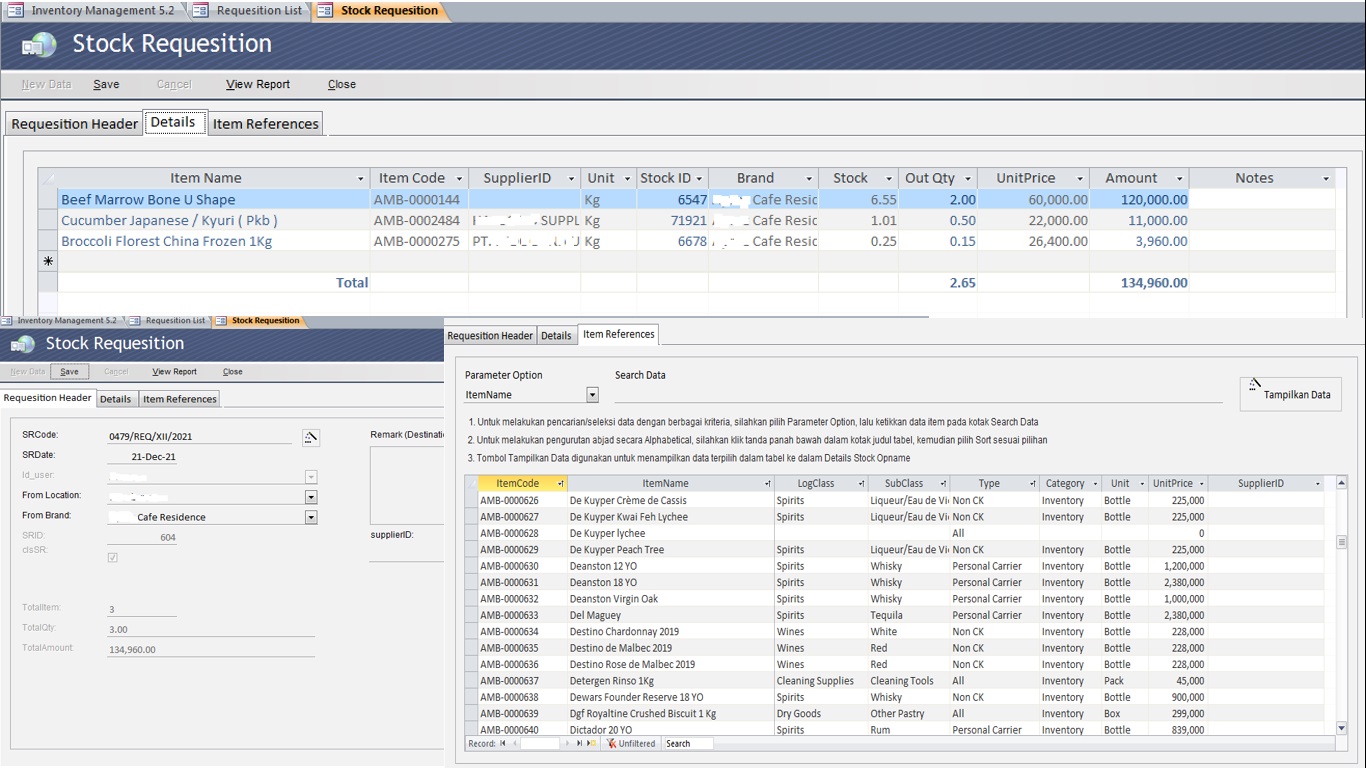Jump to last record in navigator
The width and height of the screenshot is (1366, 768).
point(579,744)
